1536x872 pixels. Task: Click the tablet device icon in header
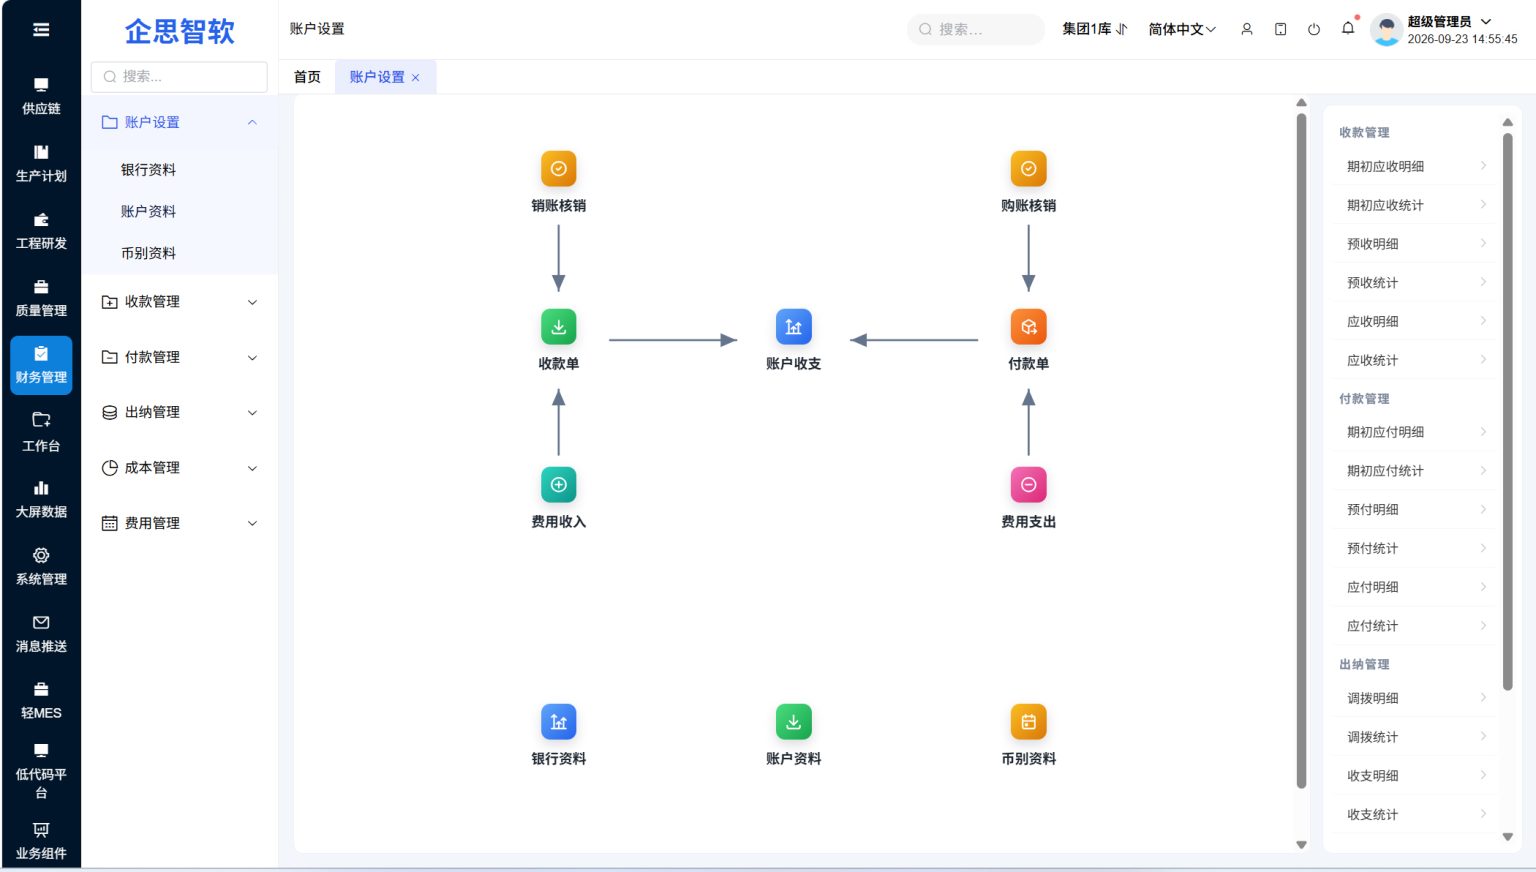(1281, 29)
